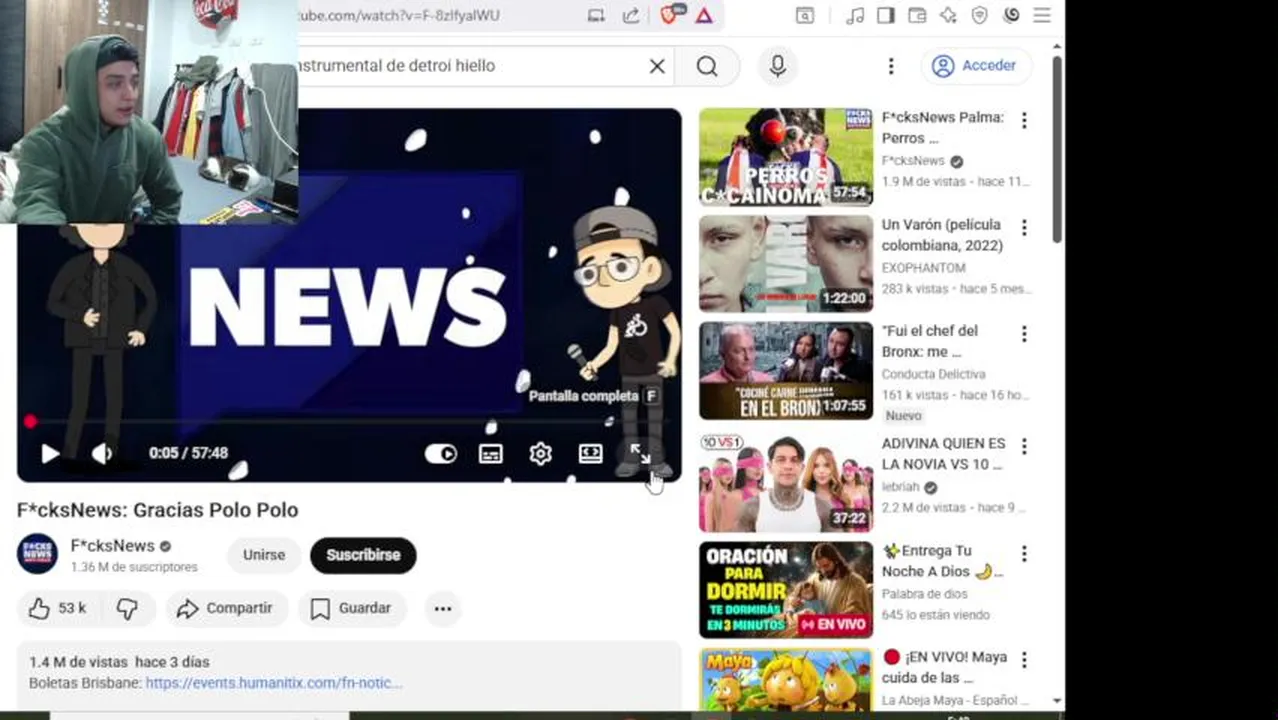Open the Brave Wallet icon
The width and height of the screenshot is (1278, 720).
pyautogui.click(x=917, y=15)
